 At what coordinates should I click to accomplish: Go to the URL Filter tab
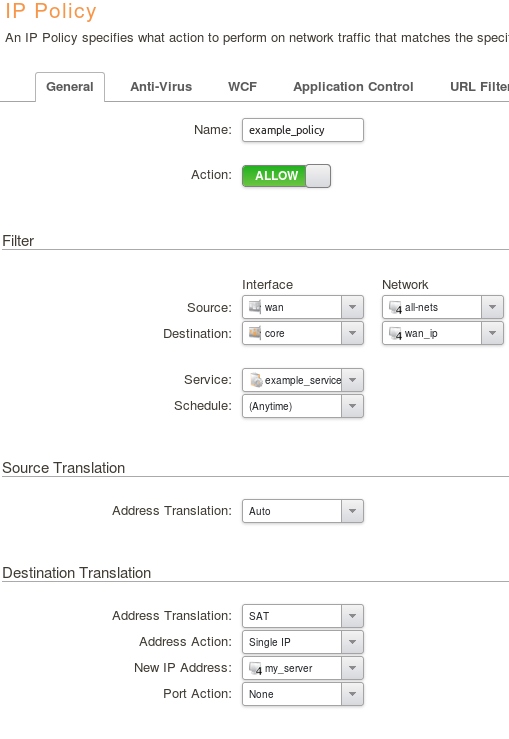[x=479, y=87]
